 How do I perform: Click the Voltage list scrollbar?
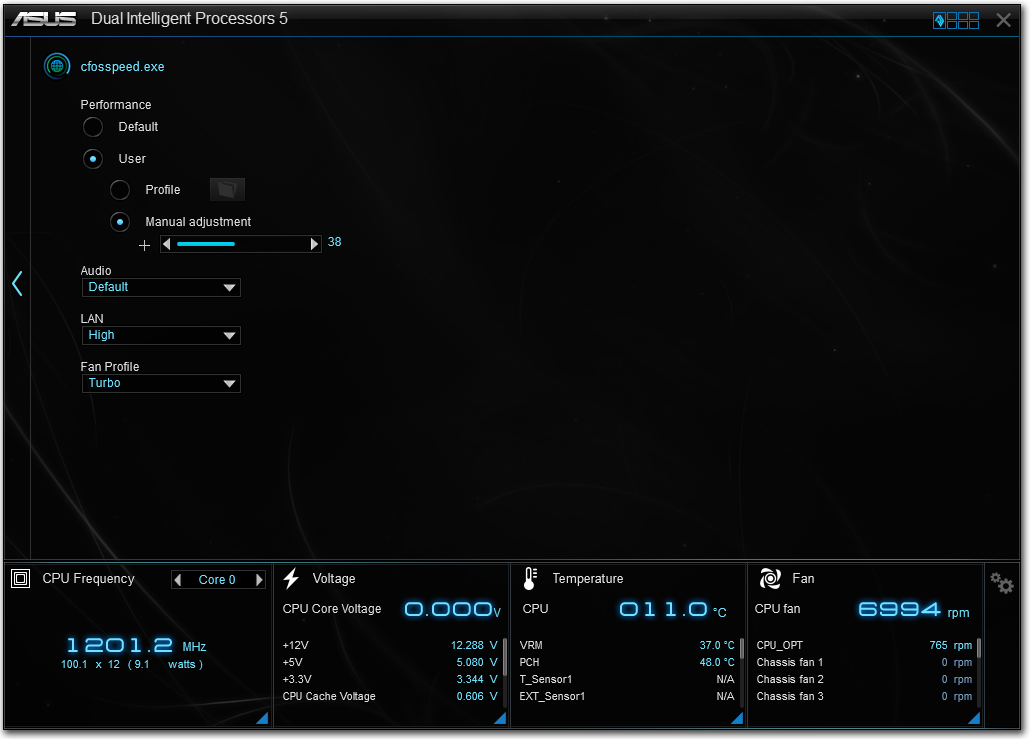504,657
